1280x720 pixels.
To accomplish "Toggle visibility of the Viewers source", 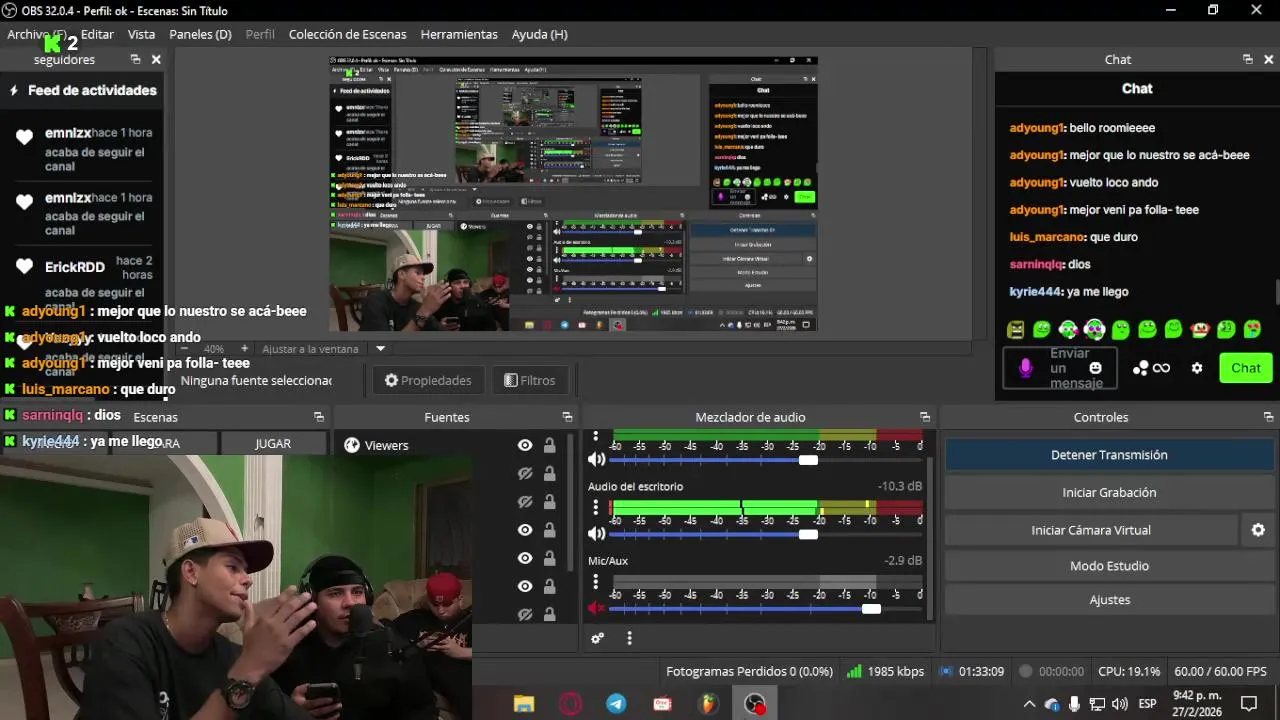I will tap(525, 445).
